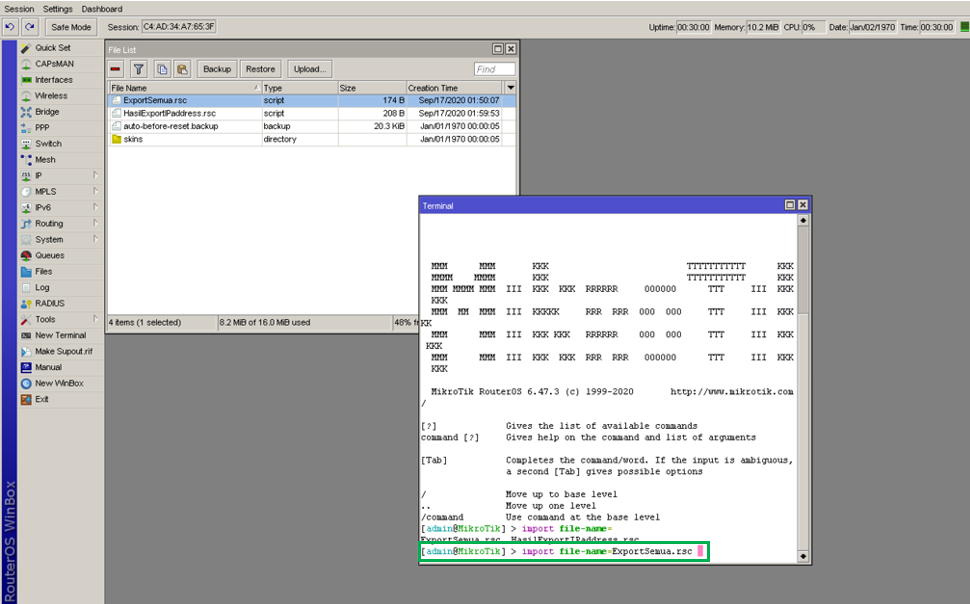Image resolution: width=970 pixels, height=604 pixels.
Task: Open the Interfaces sidebar item
Action: [x=61, y=80]
